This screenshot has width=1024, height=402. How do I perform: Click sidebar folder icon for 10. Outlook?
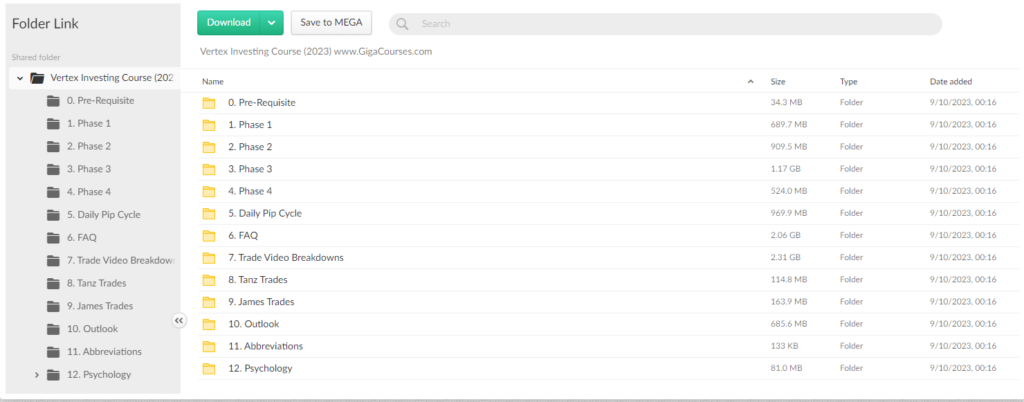click(53, 329)
